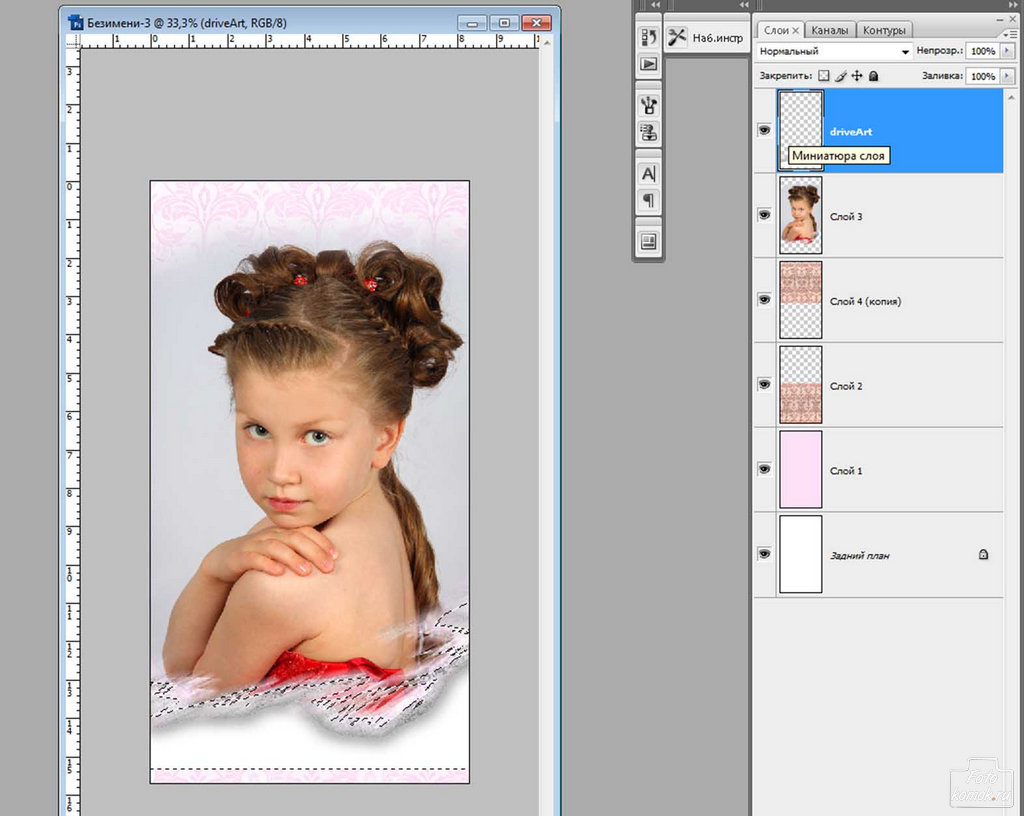Open the blend mode dropdown Нормальный

(x=834, y=51)
